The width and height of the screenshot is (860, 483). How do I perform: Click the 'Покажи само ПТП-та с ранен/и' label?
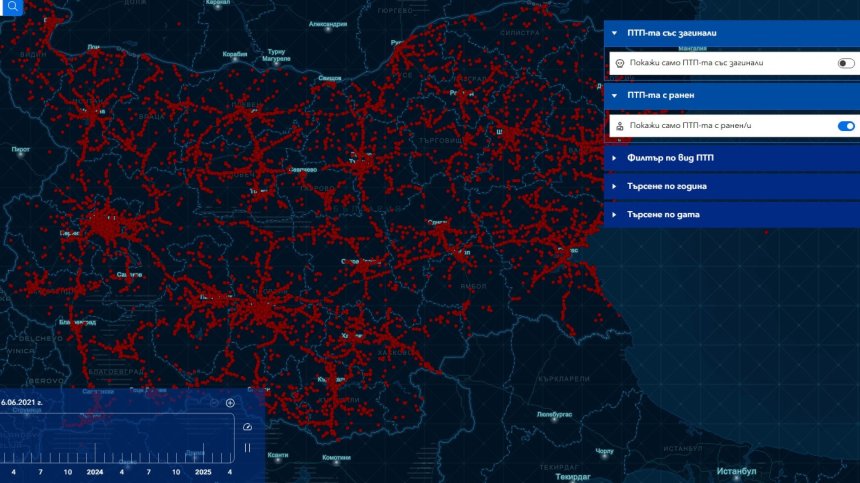(691, 126)
